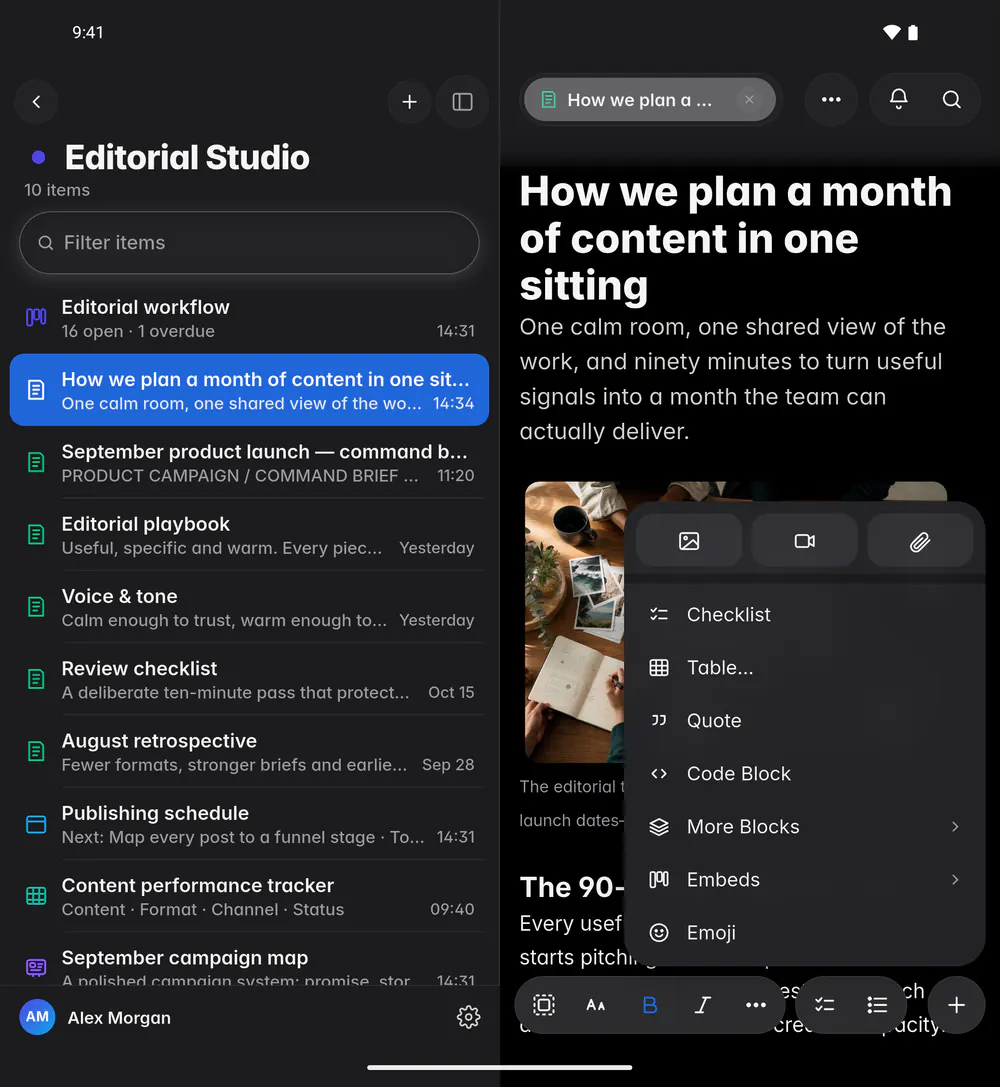
Task: Toggle italic formatting
Action: click(703, 1005)
